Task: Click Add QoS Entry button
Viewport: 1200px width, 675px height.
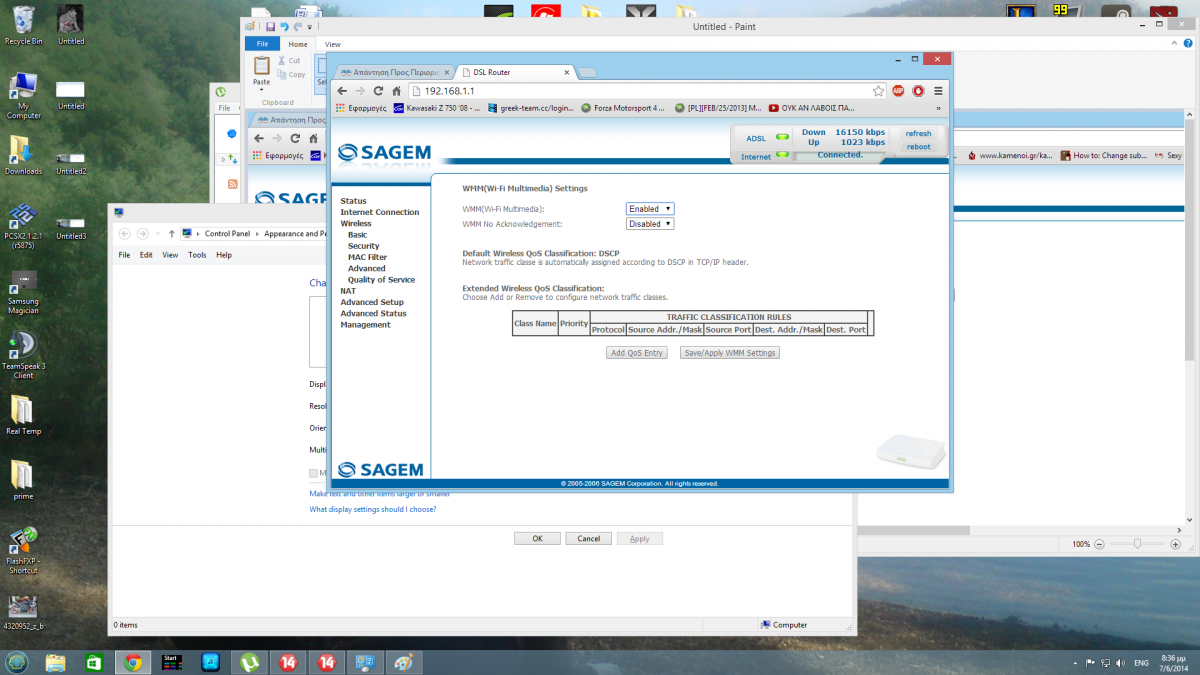Action: (637, 353)
